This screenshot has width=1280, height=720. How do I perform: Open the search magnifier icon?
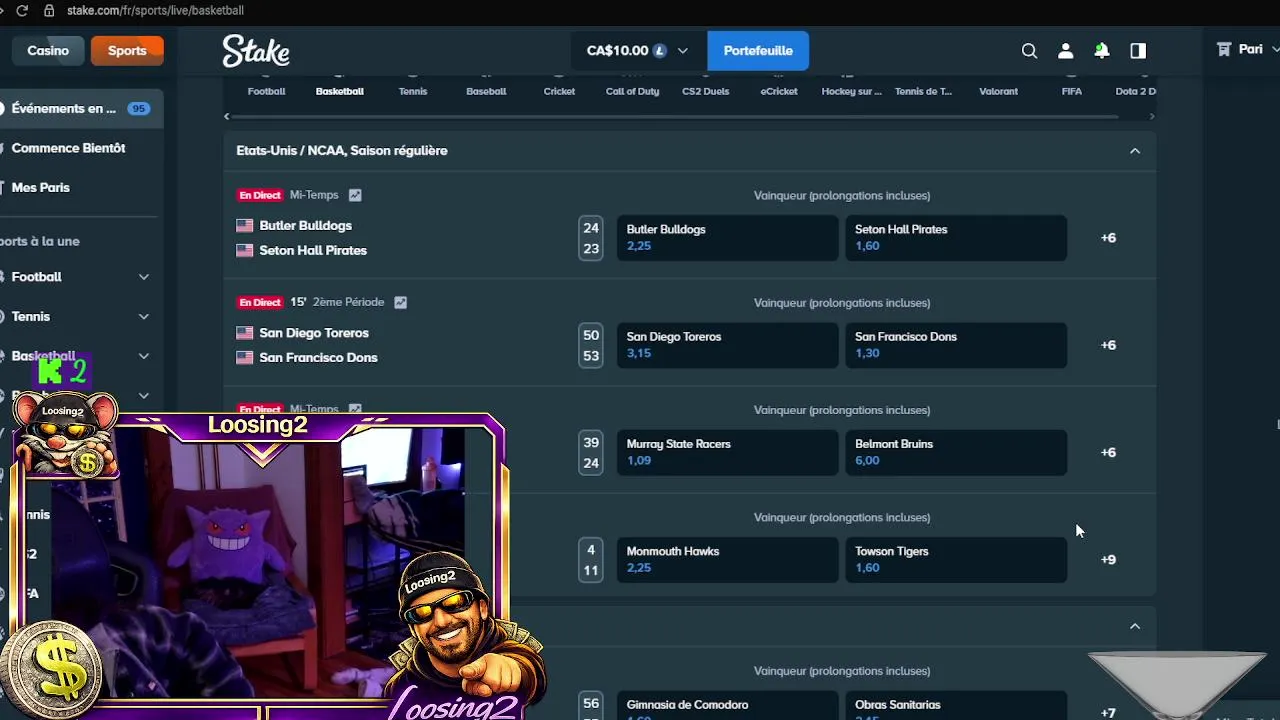pyautogui.click(x=1029, y=51)
